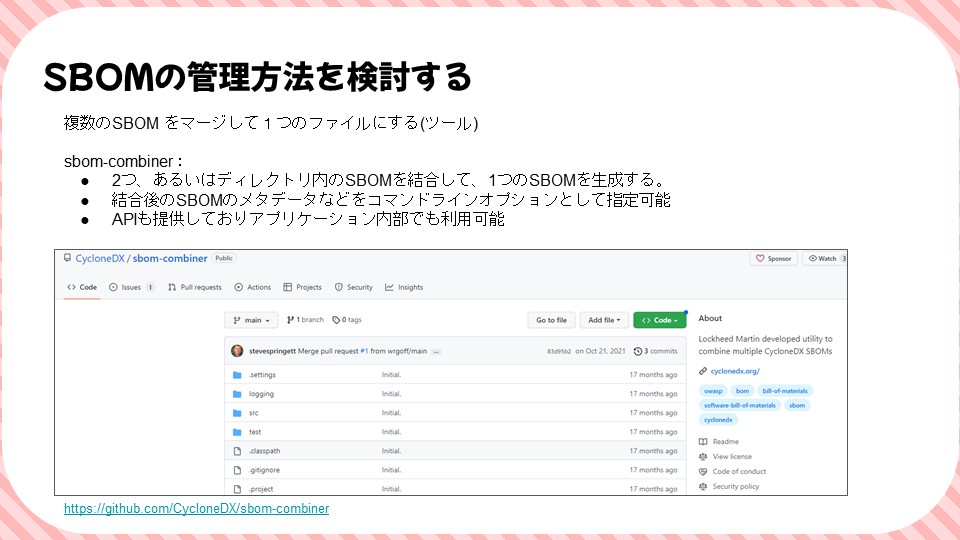Click the Watch eye icon

812,258
